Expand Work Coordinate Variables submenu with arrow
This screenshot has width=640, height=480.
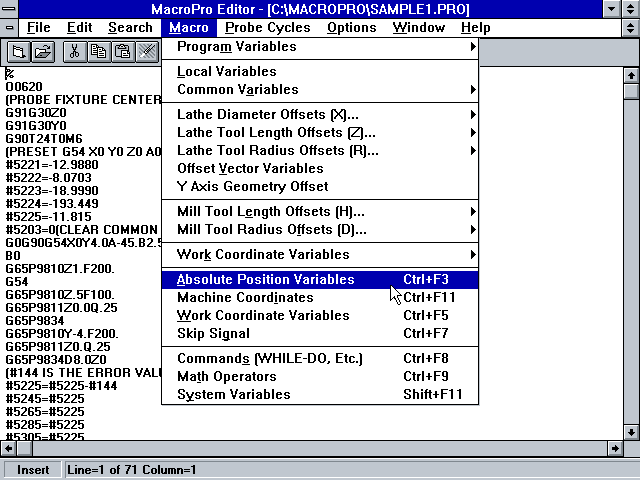320,254
